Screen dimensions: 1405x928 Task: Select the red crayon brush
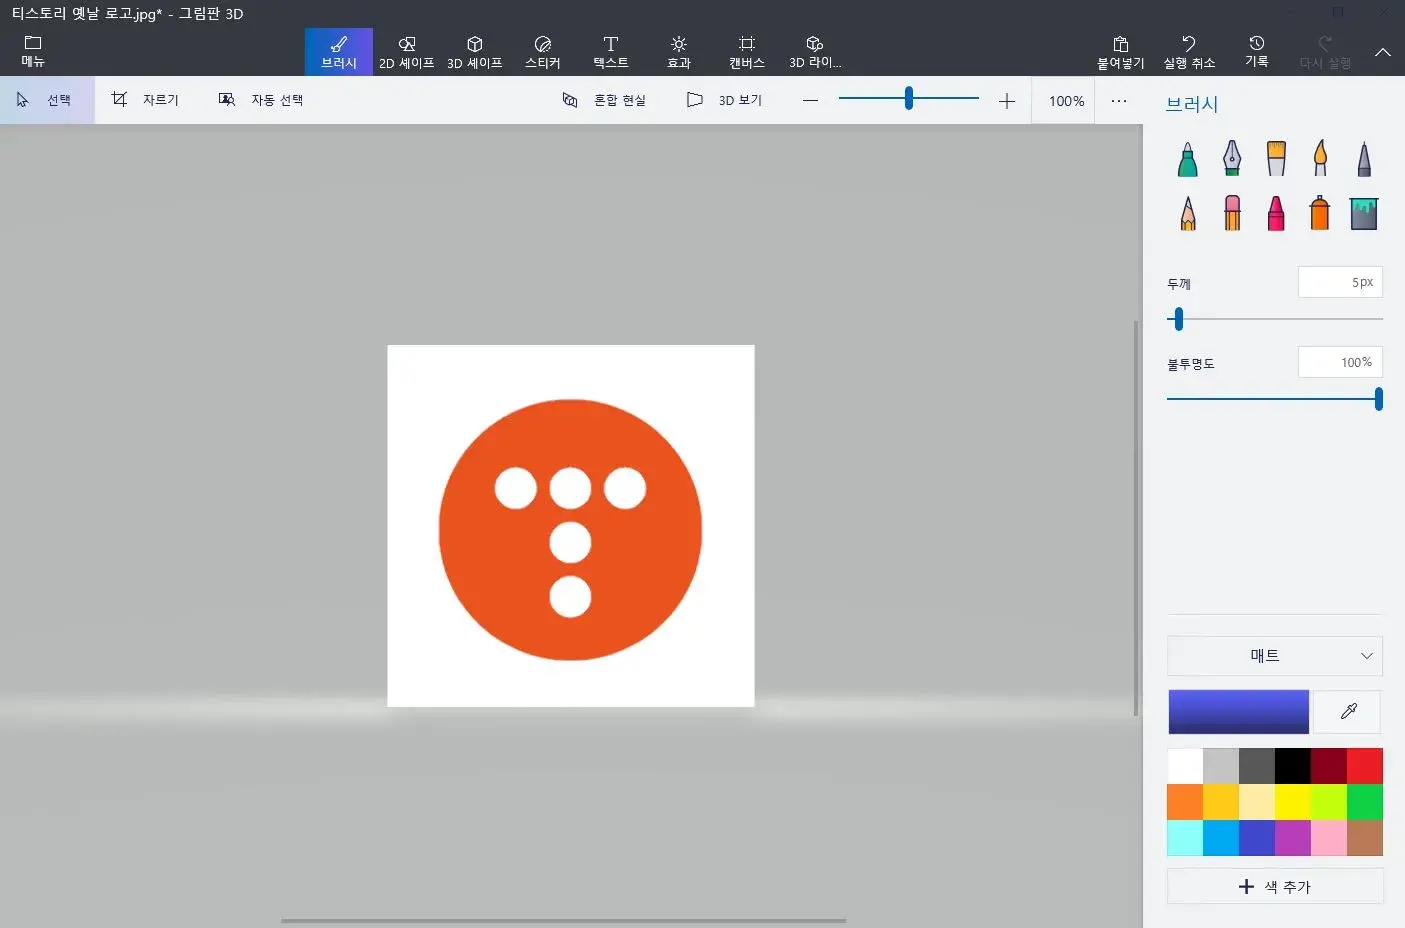pyautogui.click(x=1276, y=212)
